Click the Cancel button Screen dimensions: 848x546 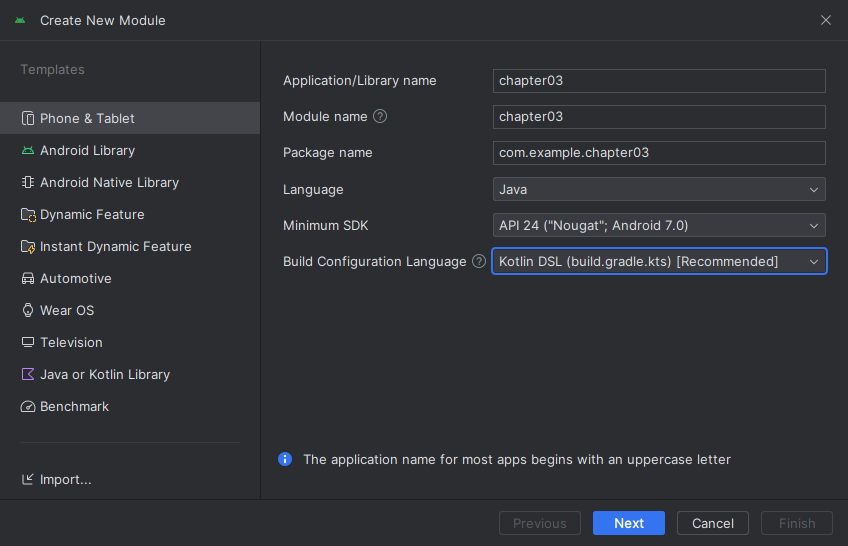click(712, 523)
